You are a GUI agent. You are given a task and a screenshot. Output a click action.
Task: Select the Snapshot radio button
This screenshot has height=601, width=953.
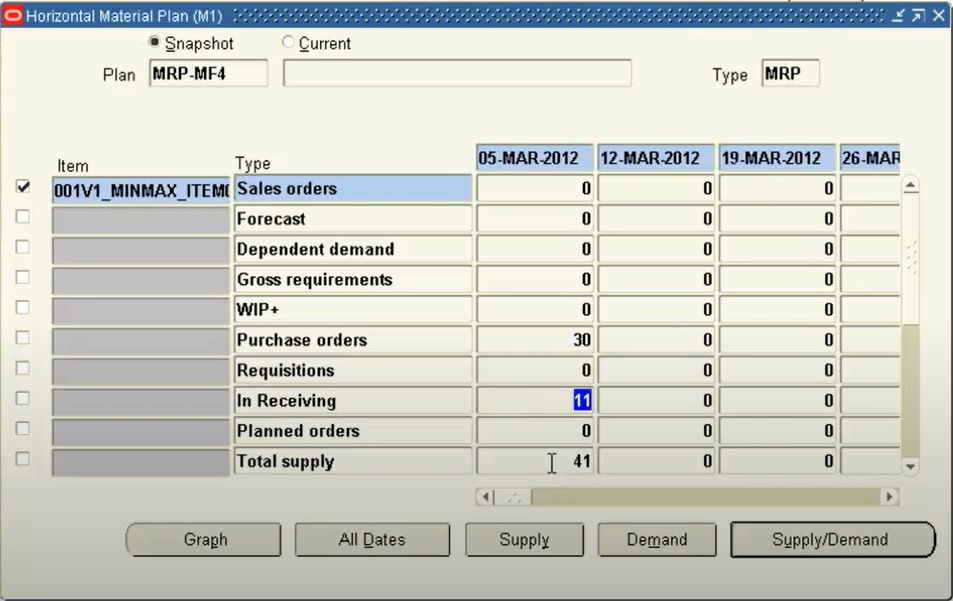(x=154, y=43)
